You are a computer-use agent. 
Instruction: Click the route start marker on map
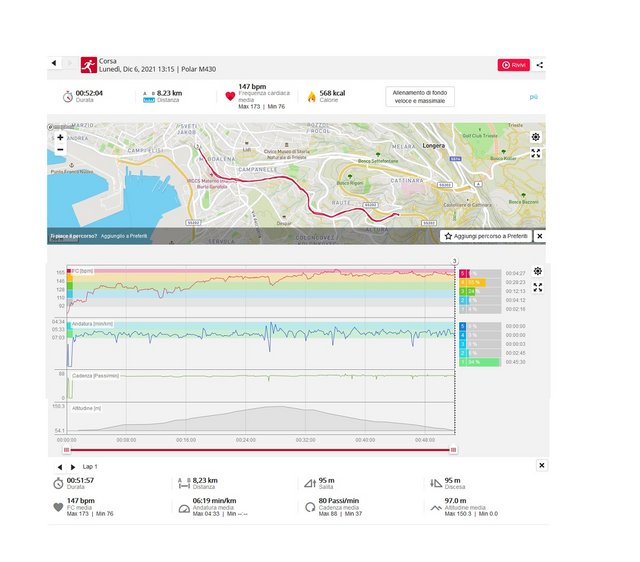[x=197, y=146]
